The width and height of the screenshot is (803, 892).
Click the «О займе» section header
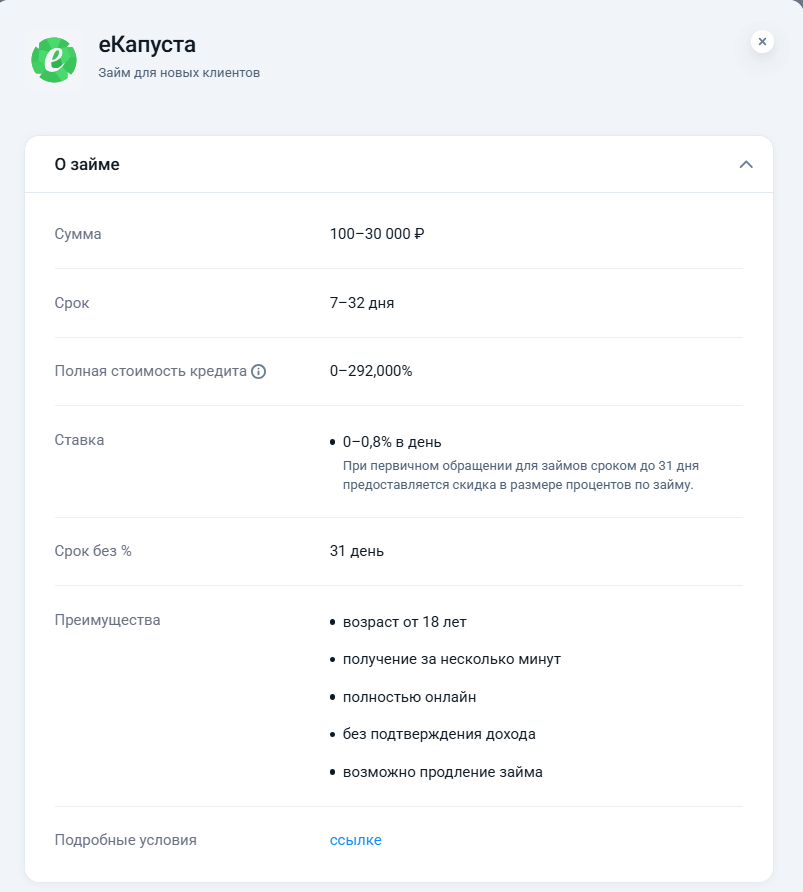[x=87, y=164]
